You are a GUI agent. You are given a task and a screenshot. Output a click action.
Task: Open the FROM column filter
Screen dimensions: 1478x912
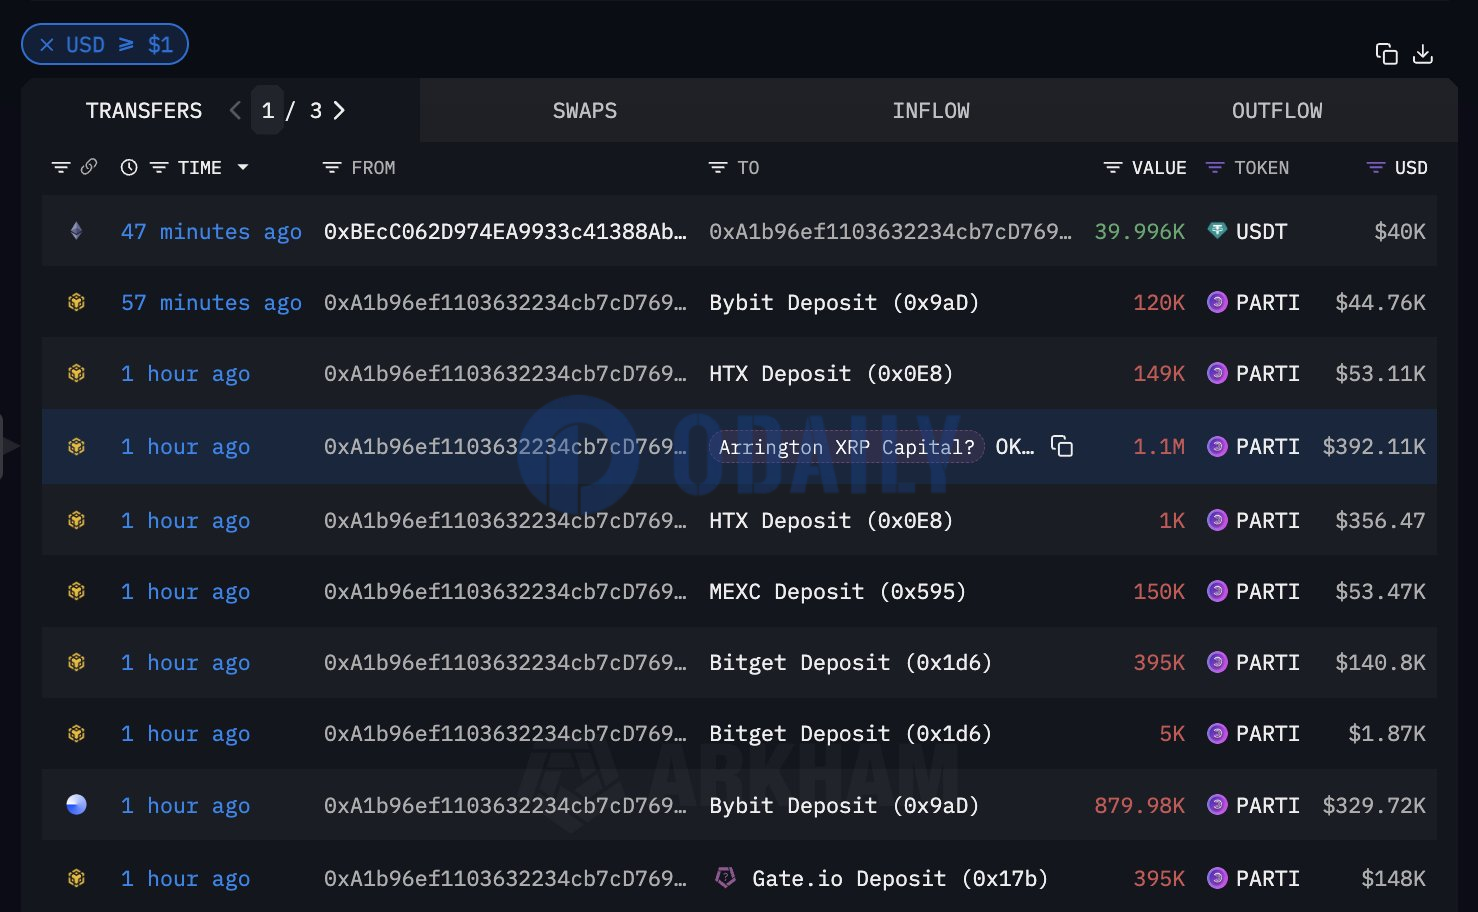pyautogui.click(x=332, y=168)
